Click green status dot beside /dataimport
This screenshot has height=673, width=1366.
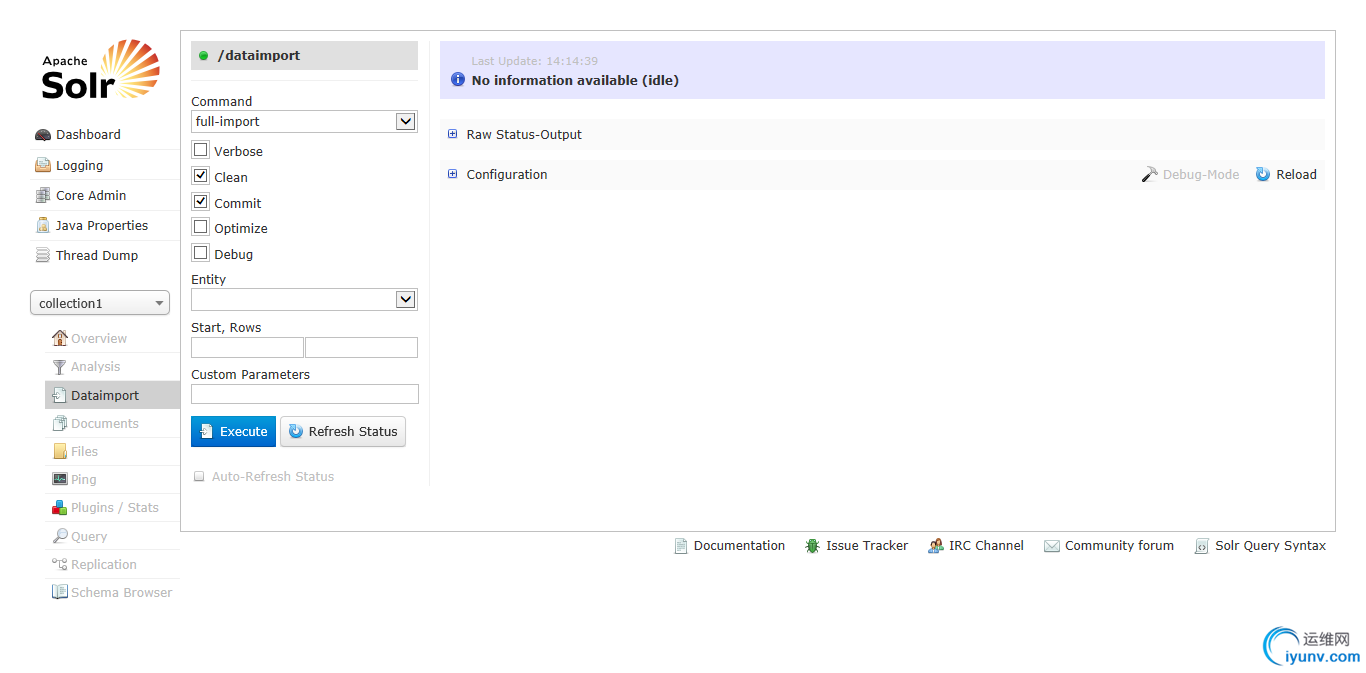[204, 56]
